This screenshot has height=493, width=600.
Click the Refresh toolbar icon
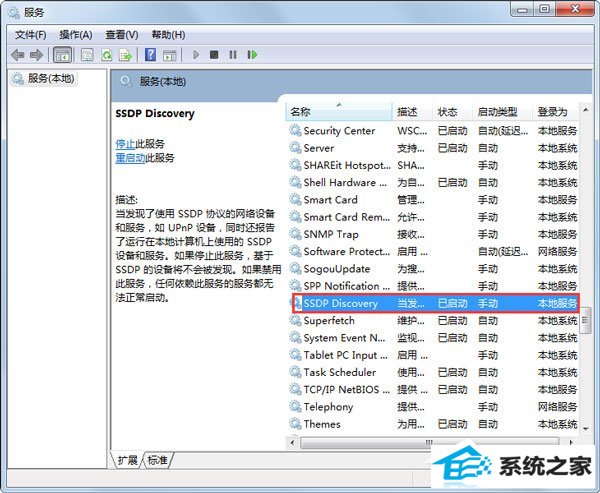[x=107, y=55]
